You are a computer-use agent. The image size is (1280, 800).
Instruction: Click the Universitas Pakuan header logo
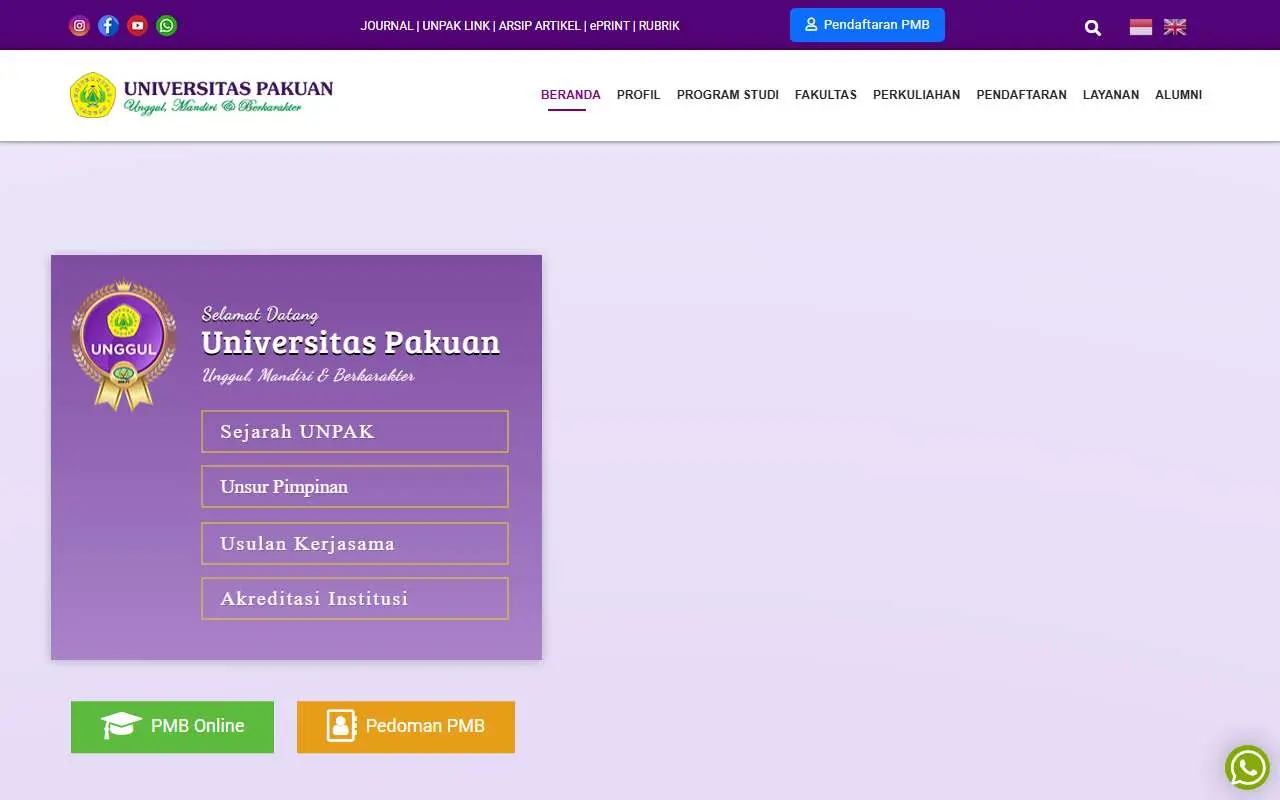[201, 95]
